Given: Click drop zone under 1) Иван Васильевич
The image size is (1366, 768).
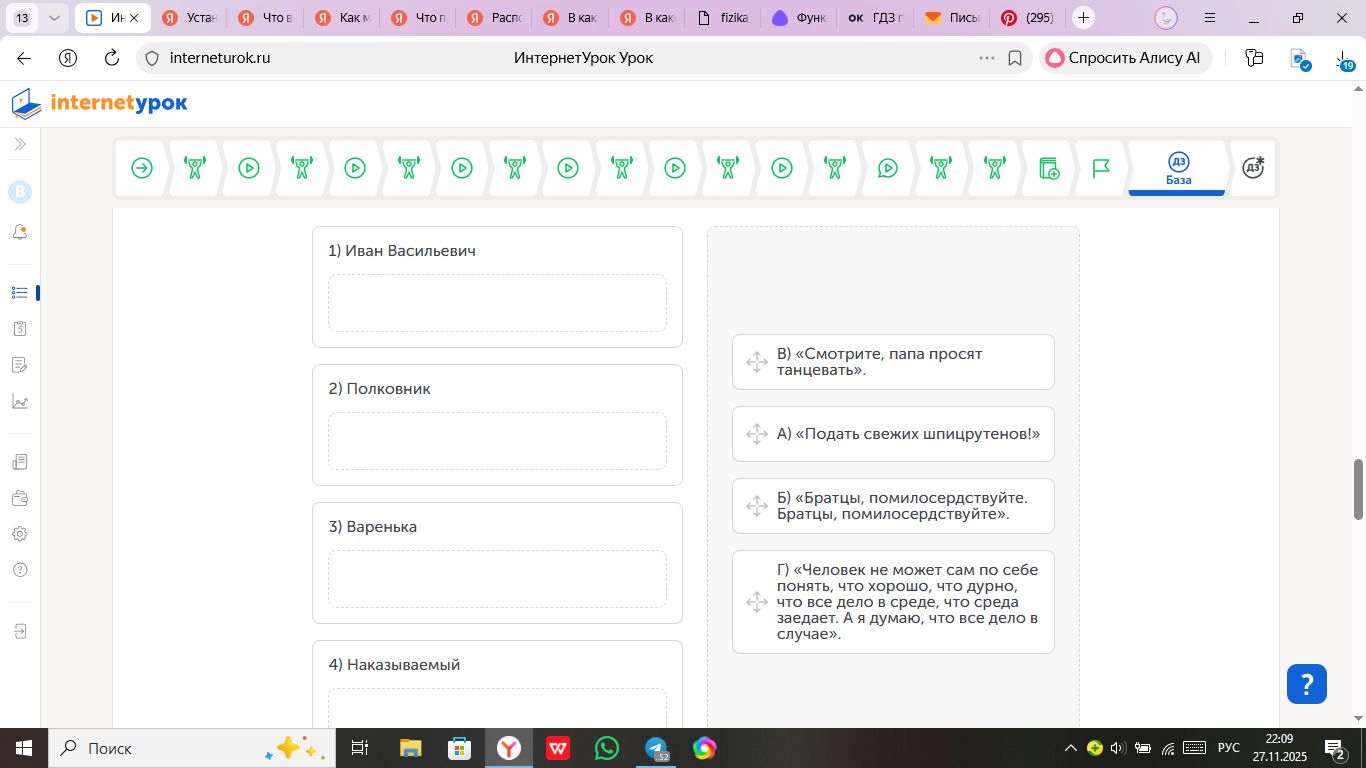Looking at the screenshot, I should click(497, 303).
